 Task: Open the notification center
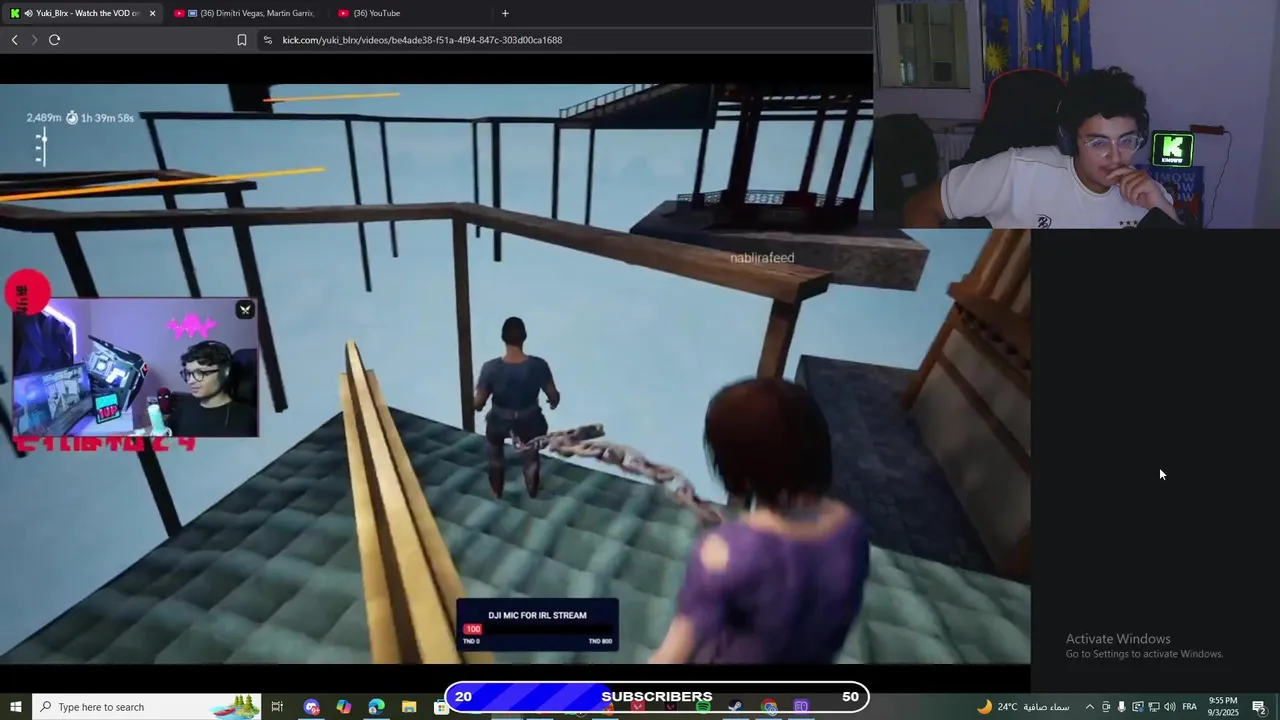(x=1259, y=707)
